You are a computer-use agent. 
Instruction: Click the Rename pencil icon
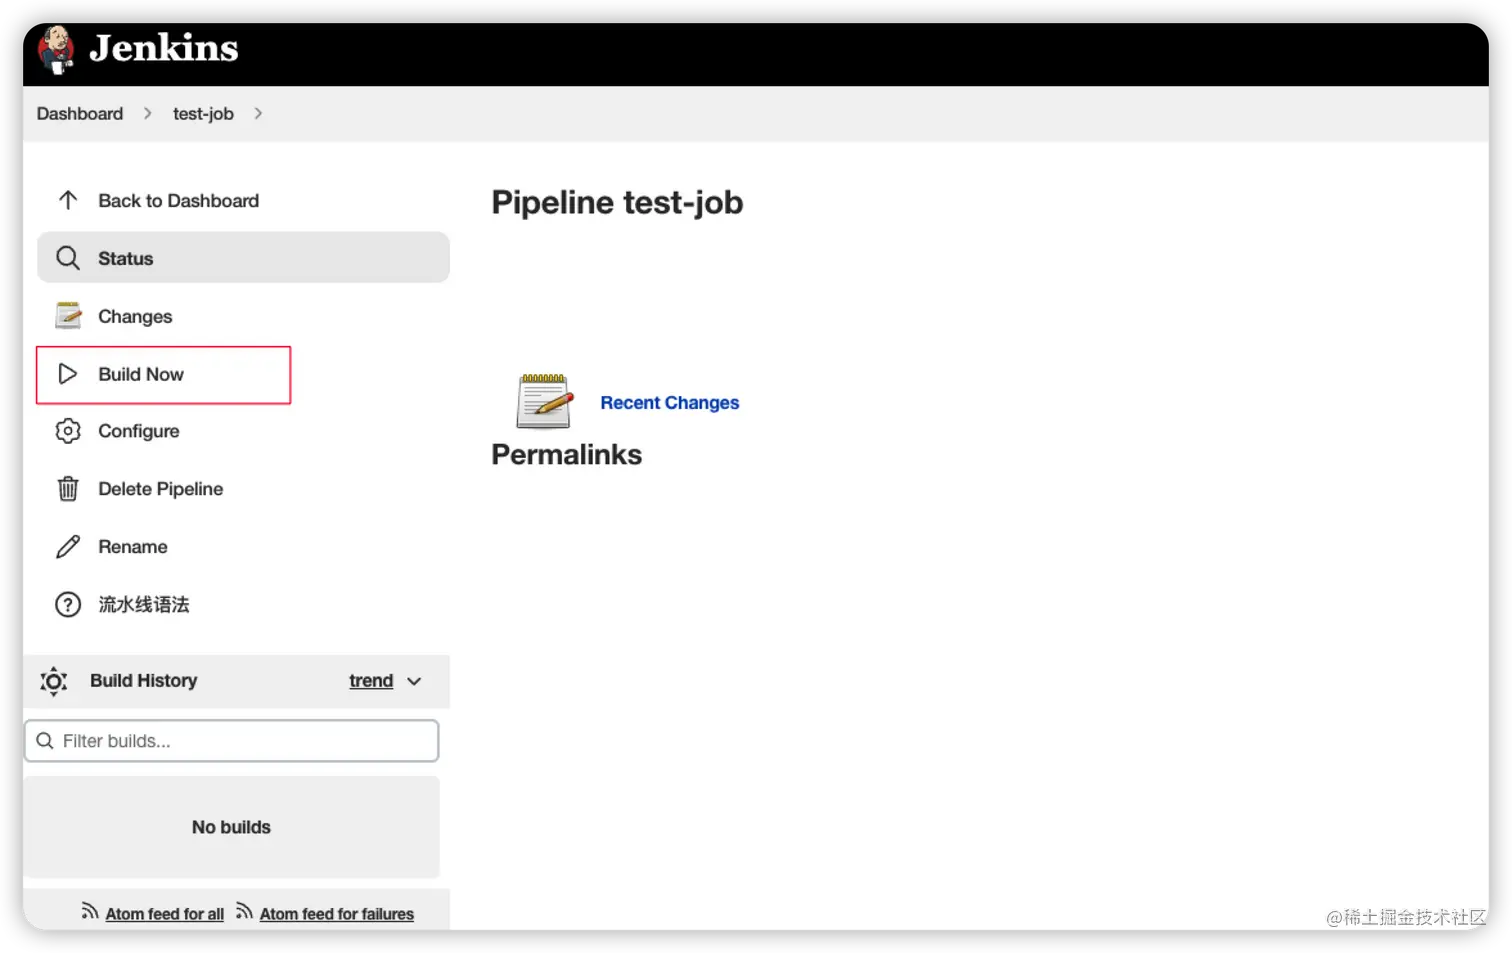(x=68, y=547)
